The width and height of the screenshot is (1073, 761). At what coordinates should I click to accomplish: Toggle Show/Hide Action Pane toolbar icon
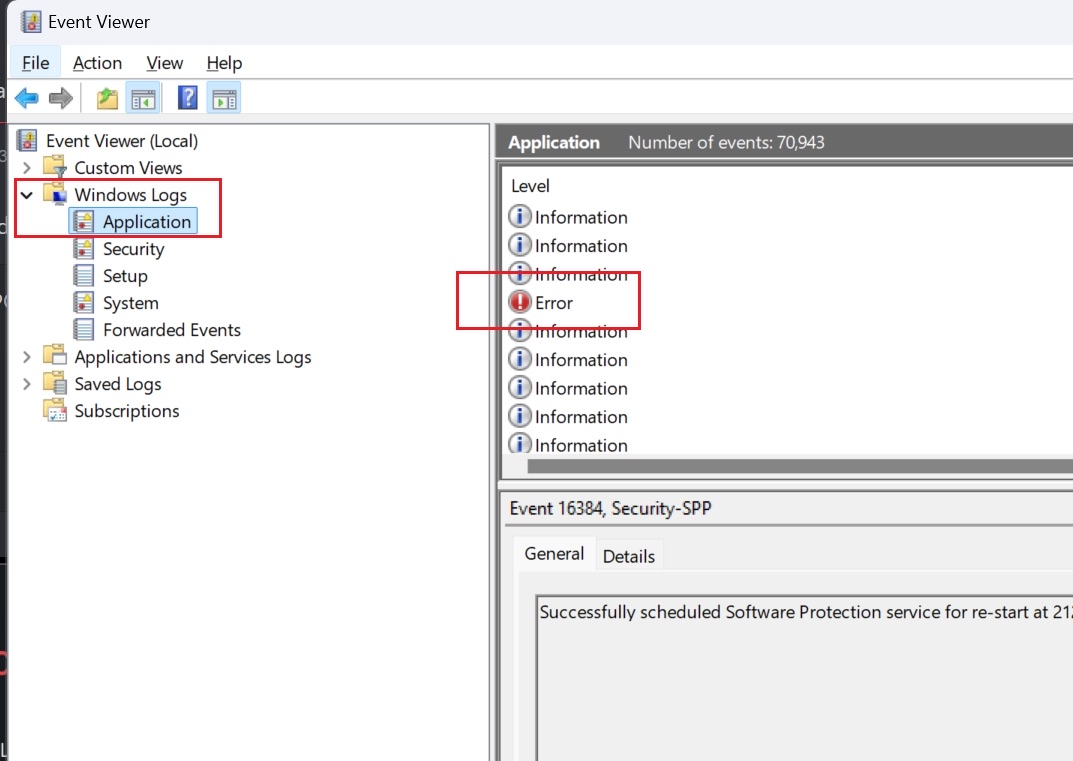tap(224, 99)
